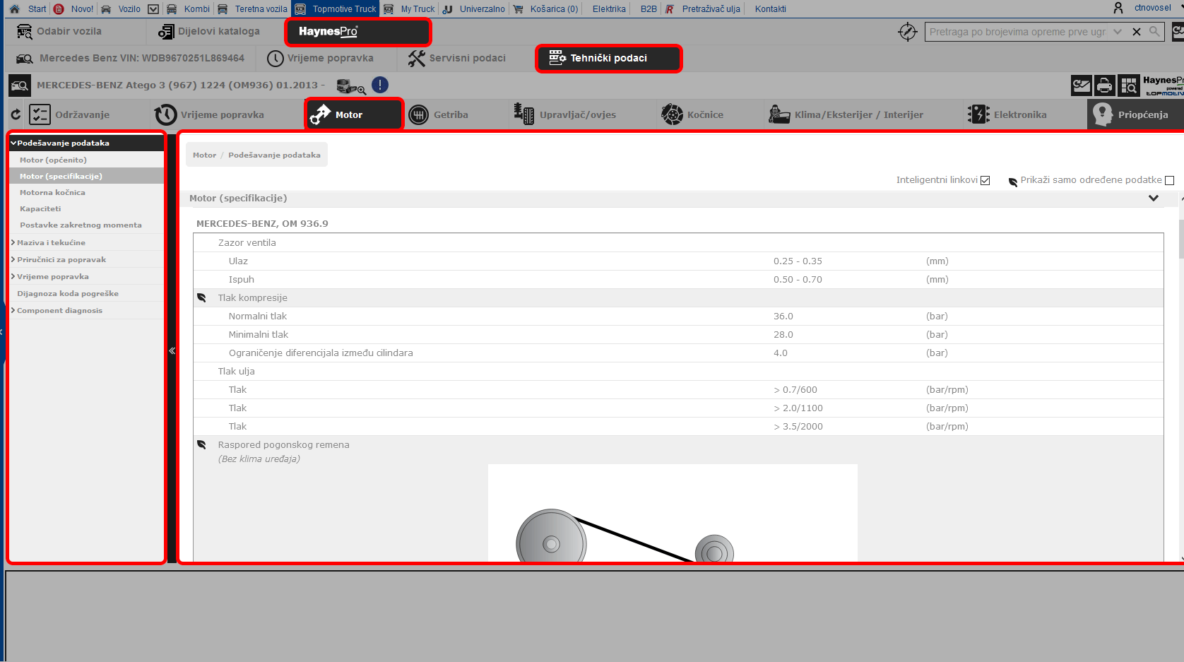Screen dimensions: 1184x662
Task: Expand Vrijeme popravka sidebar node
Action: 13,276
